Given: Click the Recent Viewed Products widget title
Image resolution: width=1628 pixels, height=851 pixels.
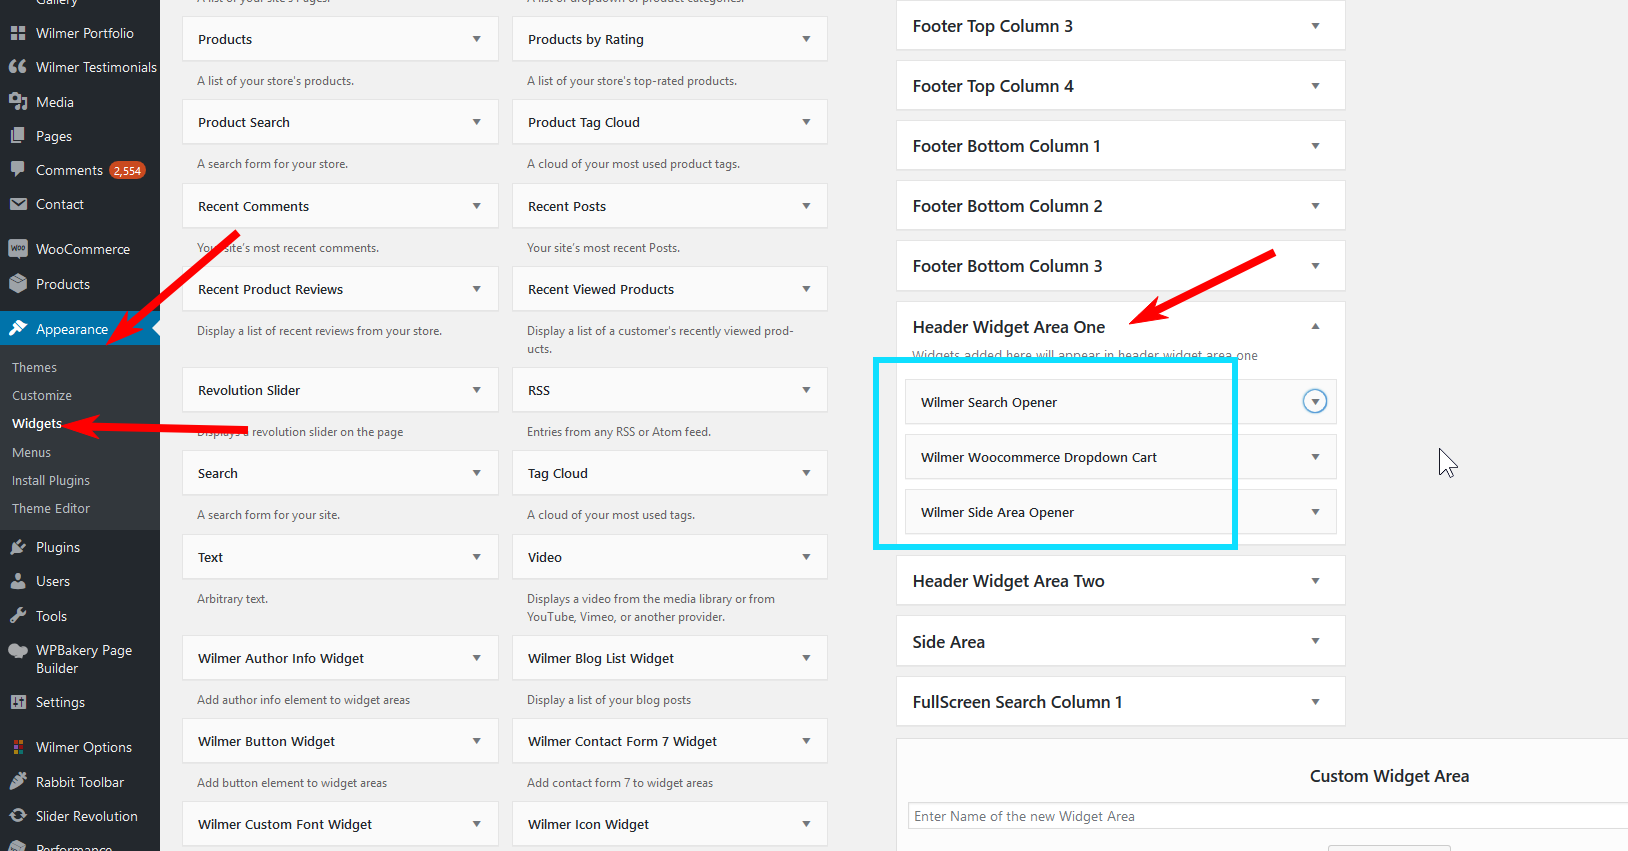Looking at the screenshot, I should (601, 289).
